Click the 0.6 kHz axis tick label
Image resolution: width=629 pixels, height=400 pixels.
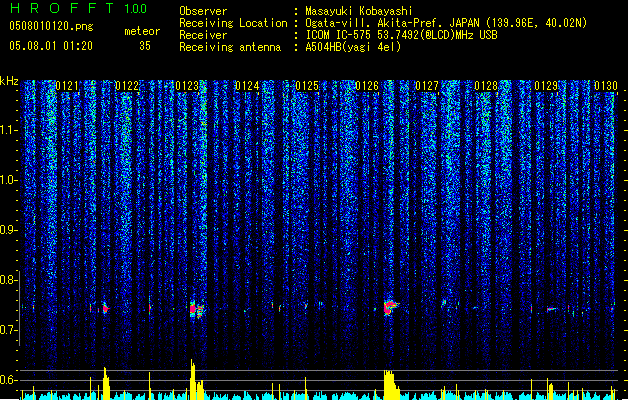coord(9,380)
